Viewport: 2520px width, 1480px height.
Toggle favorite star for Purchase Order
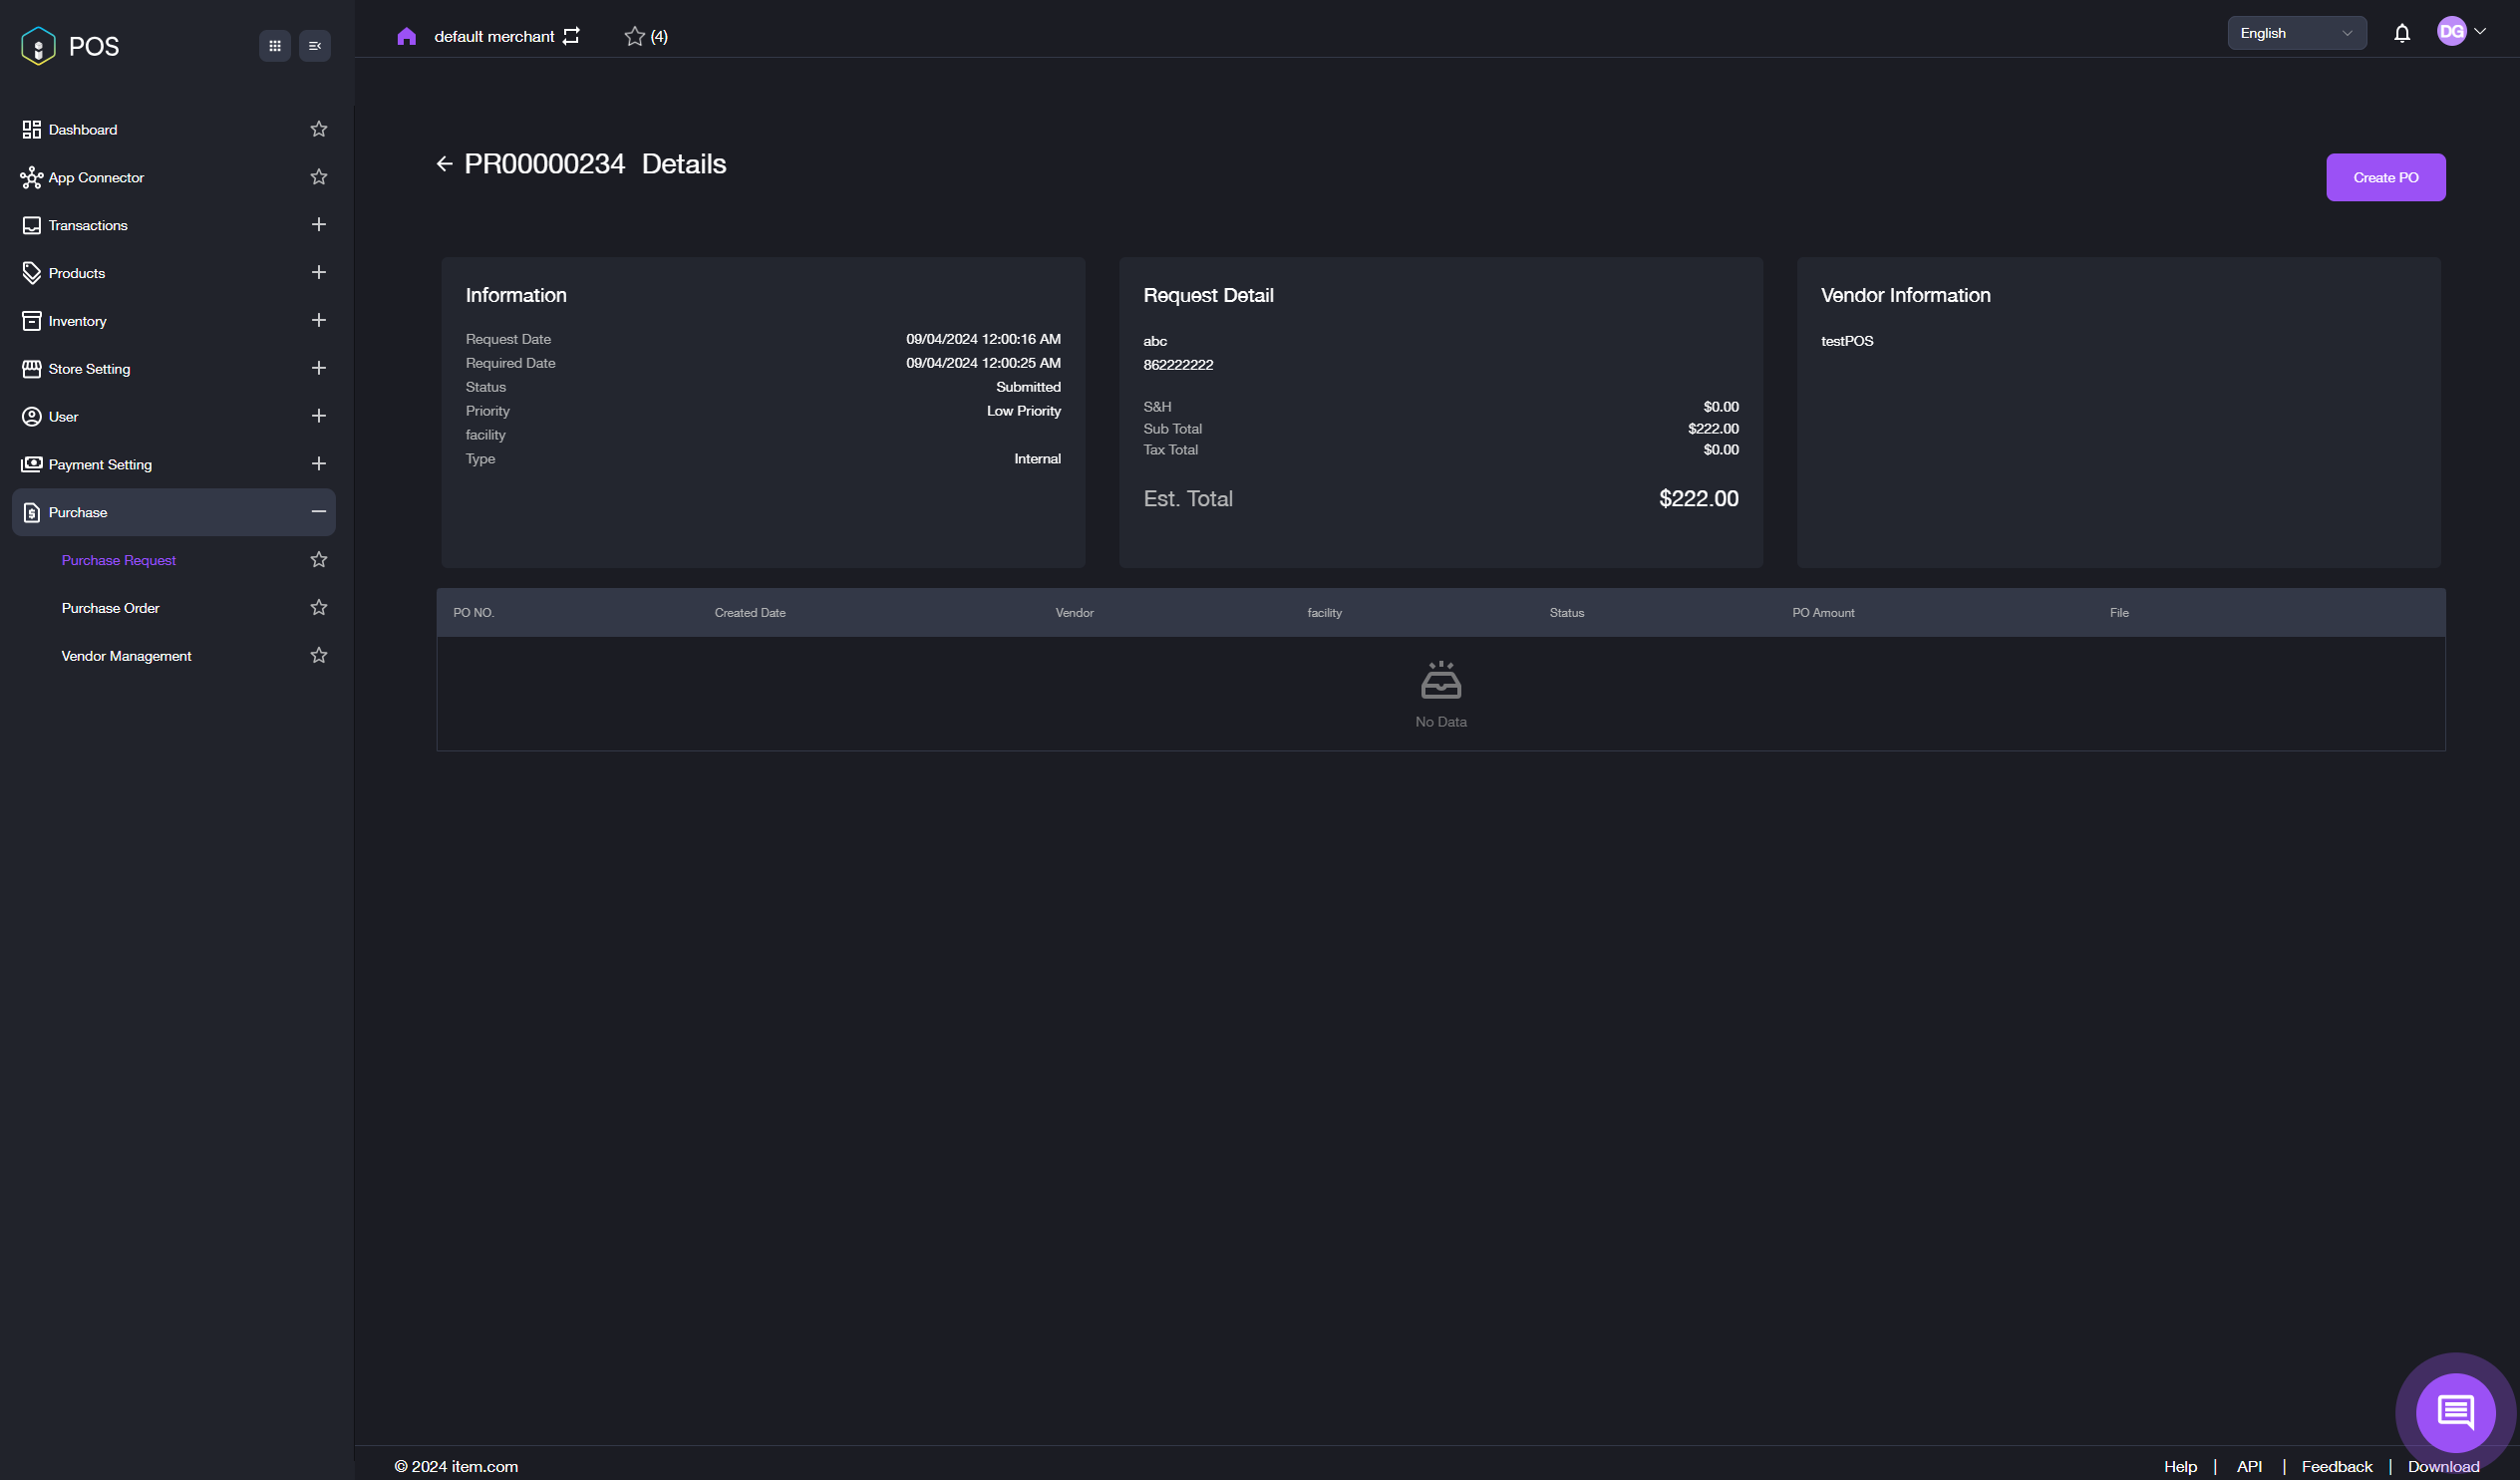coord(319,608)
